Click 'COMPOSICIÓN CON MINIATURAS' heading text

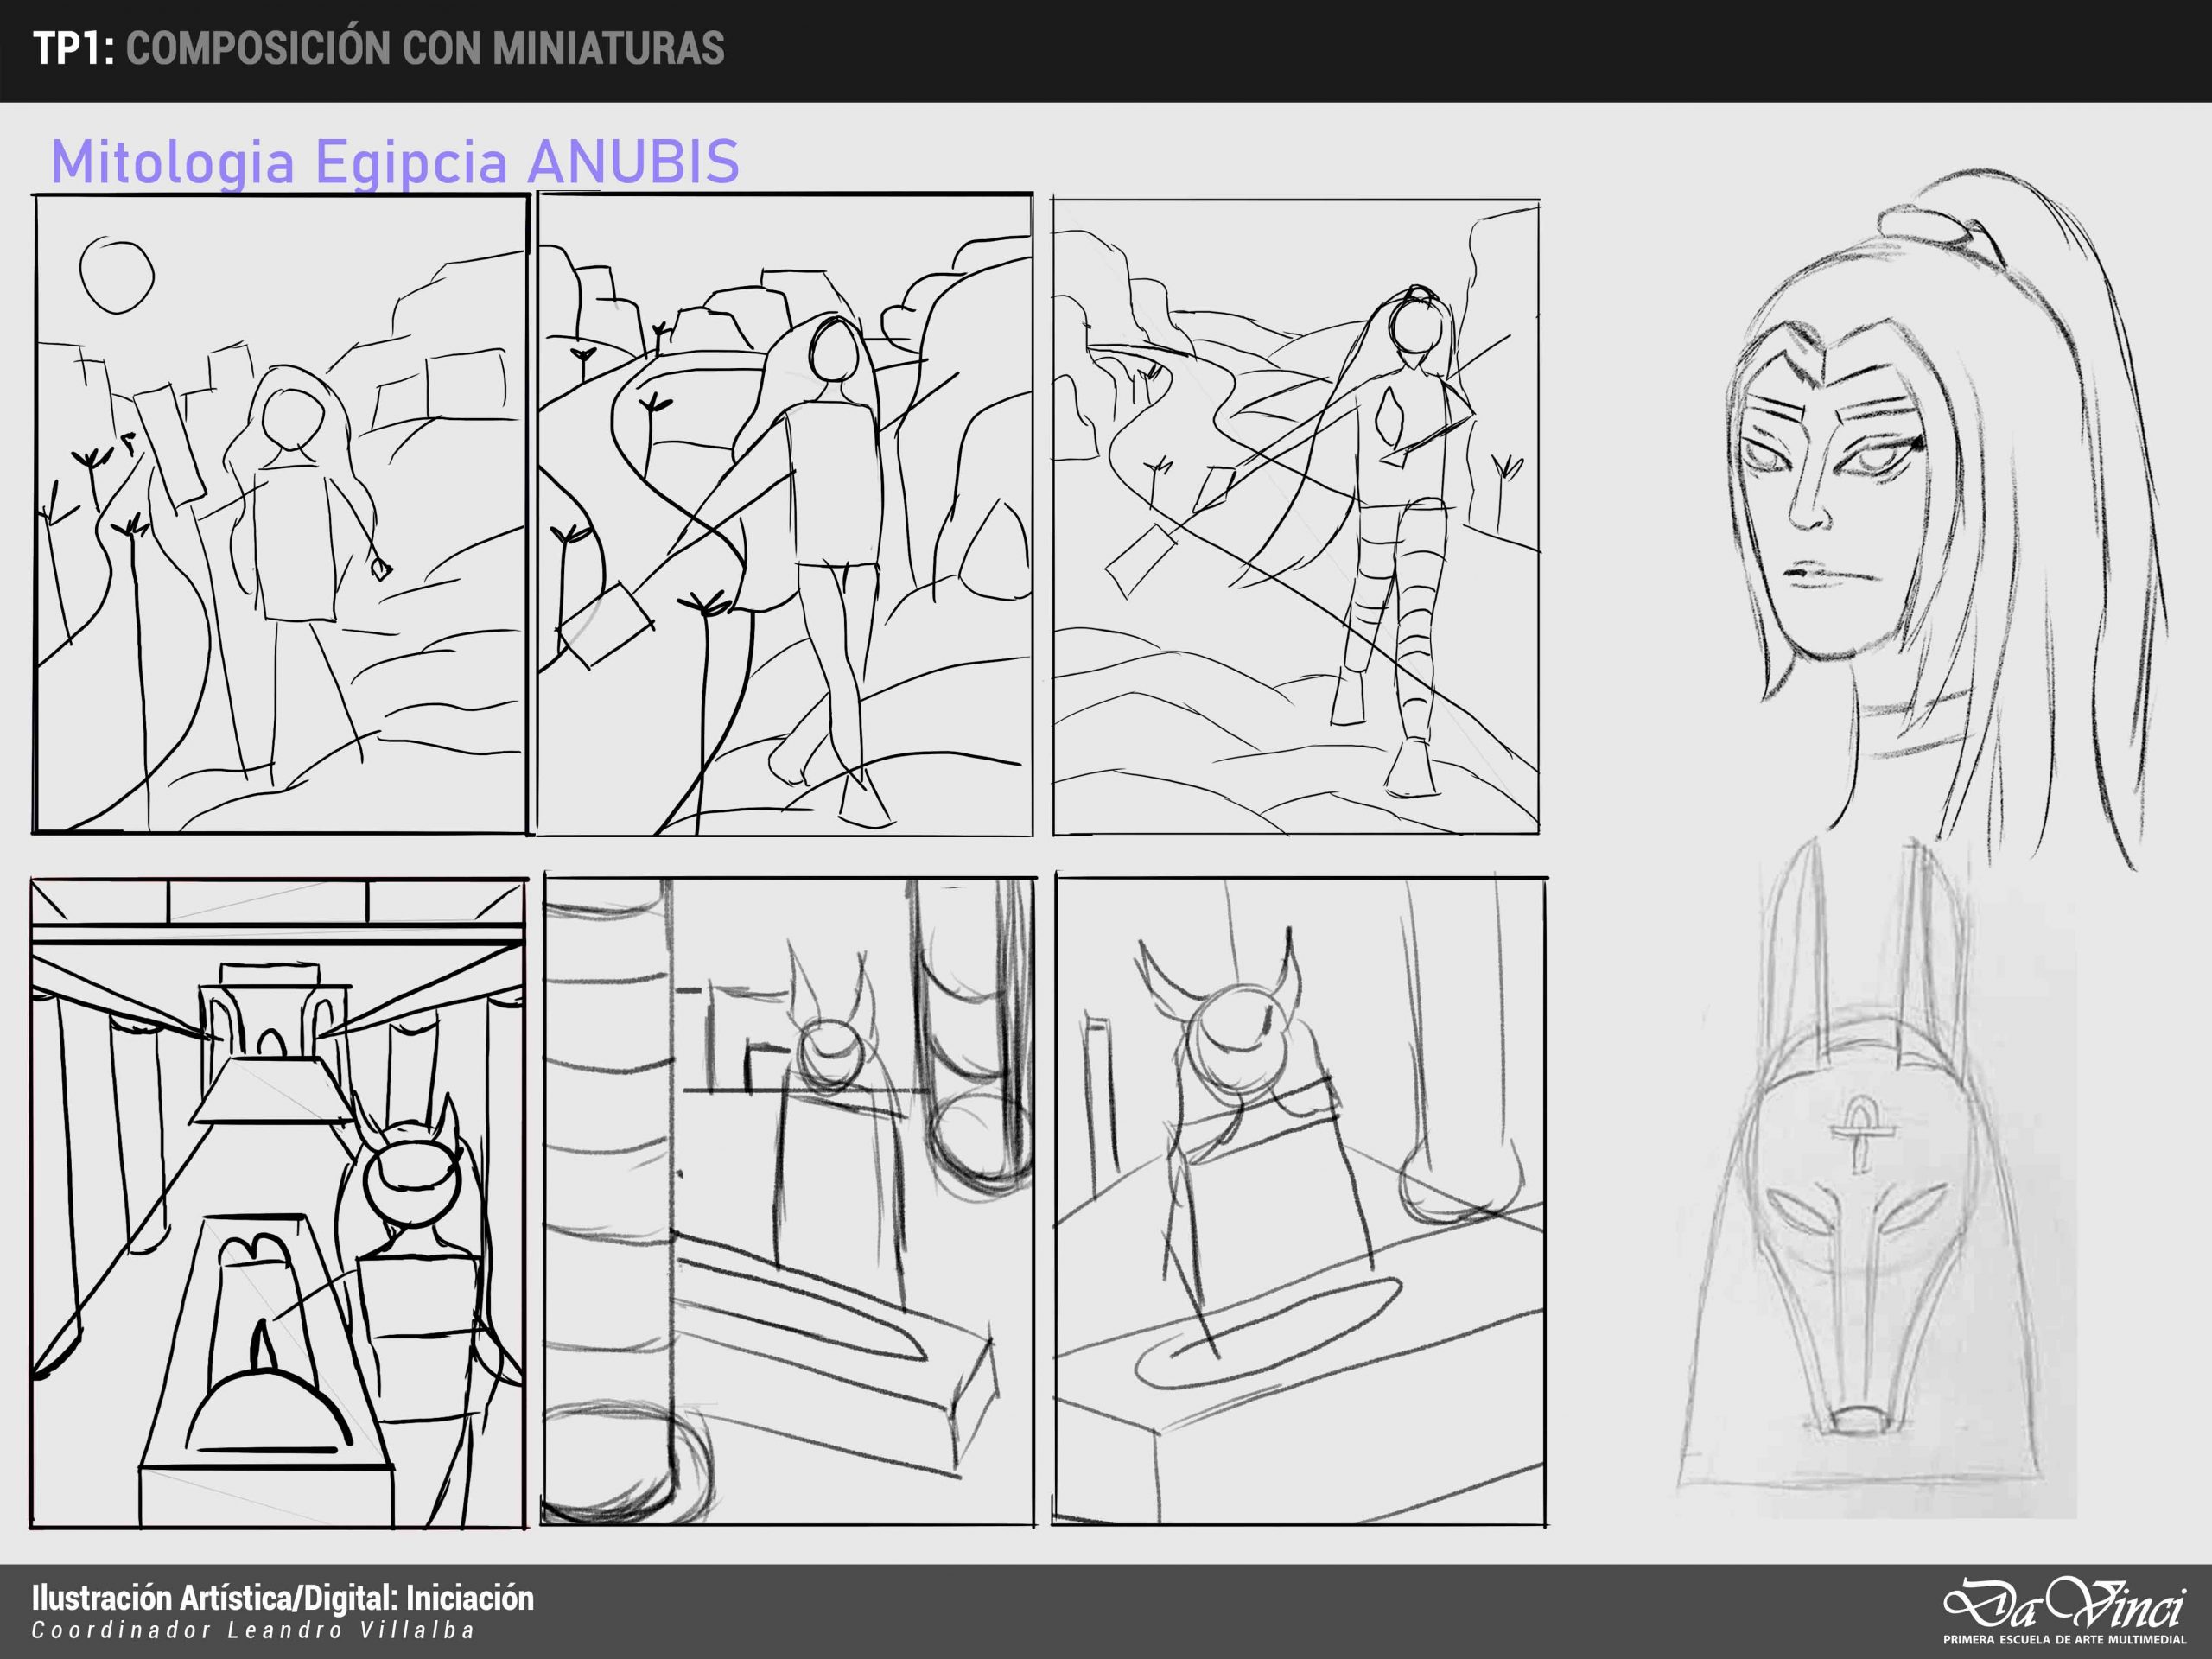pos(425,48)
